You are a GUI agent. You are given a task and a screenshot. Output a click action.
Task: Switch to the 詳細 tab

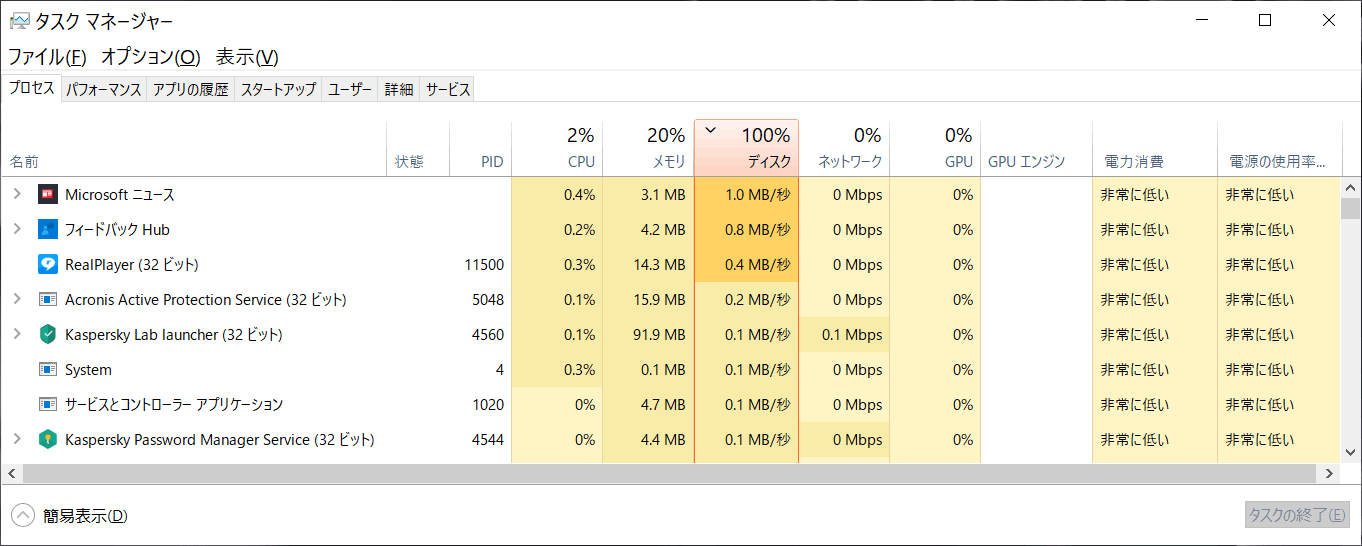click(399, 89)
